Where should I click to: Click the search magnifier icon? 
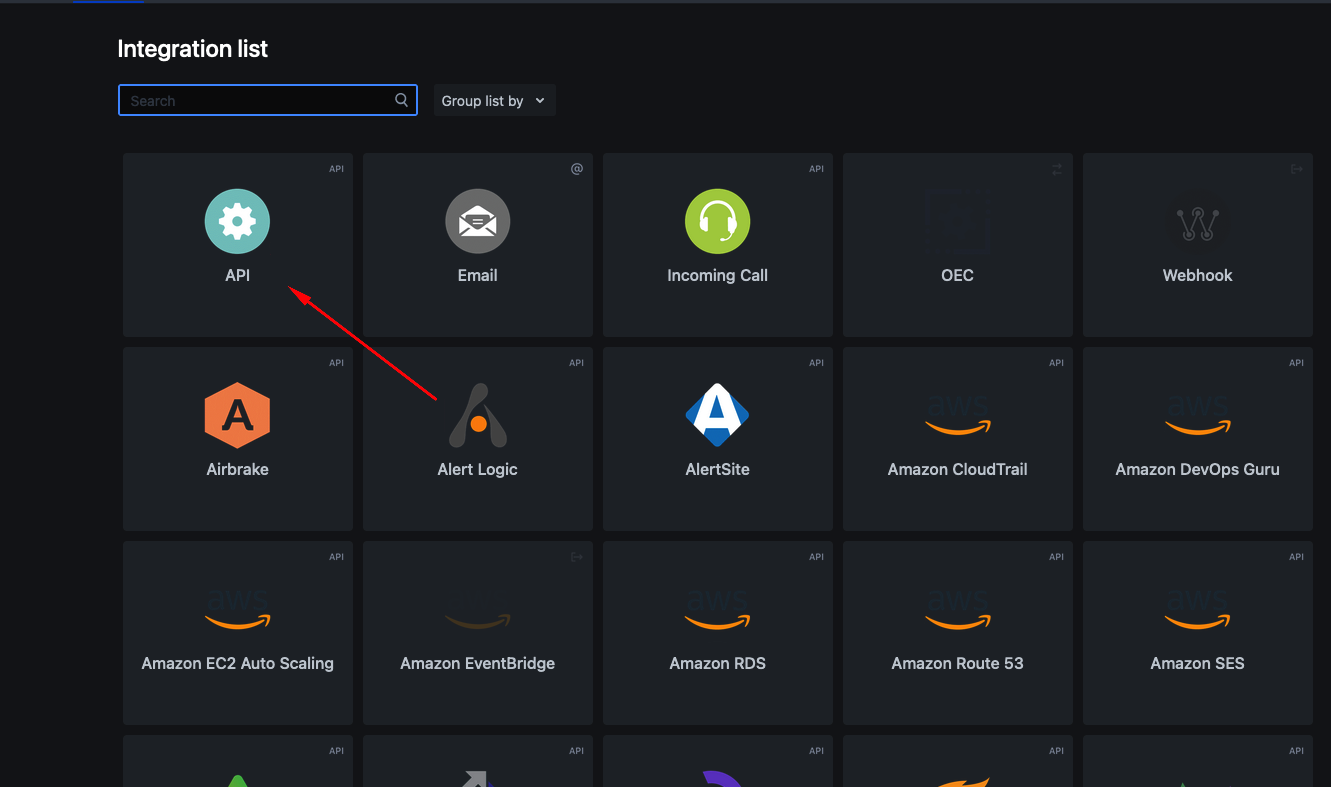(x=401, y=100)
